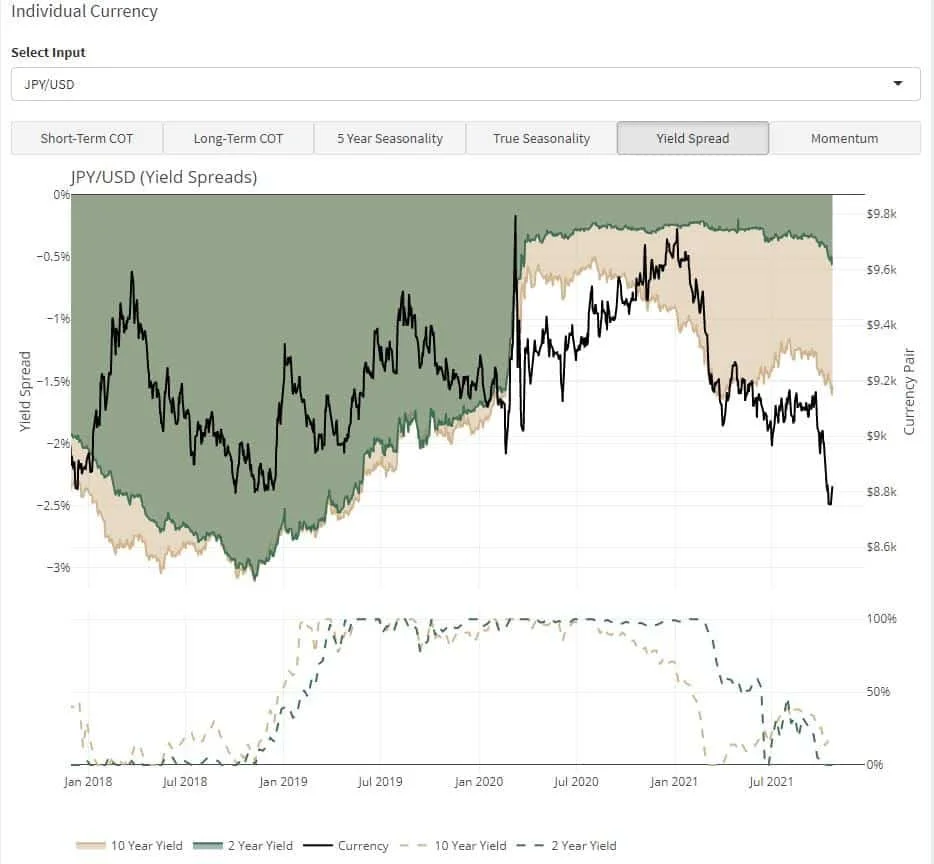Click the JPY/USD (Yield Spreads) chart title

point(164,177)
